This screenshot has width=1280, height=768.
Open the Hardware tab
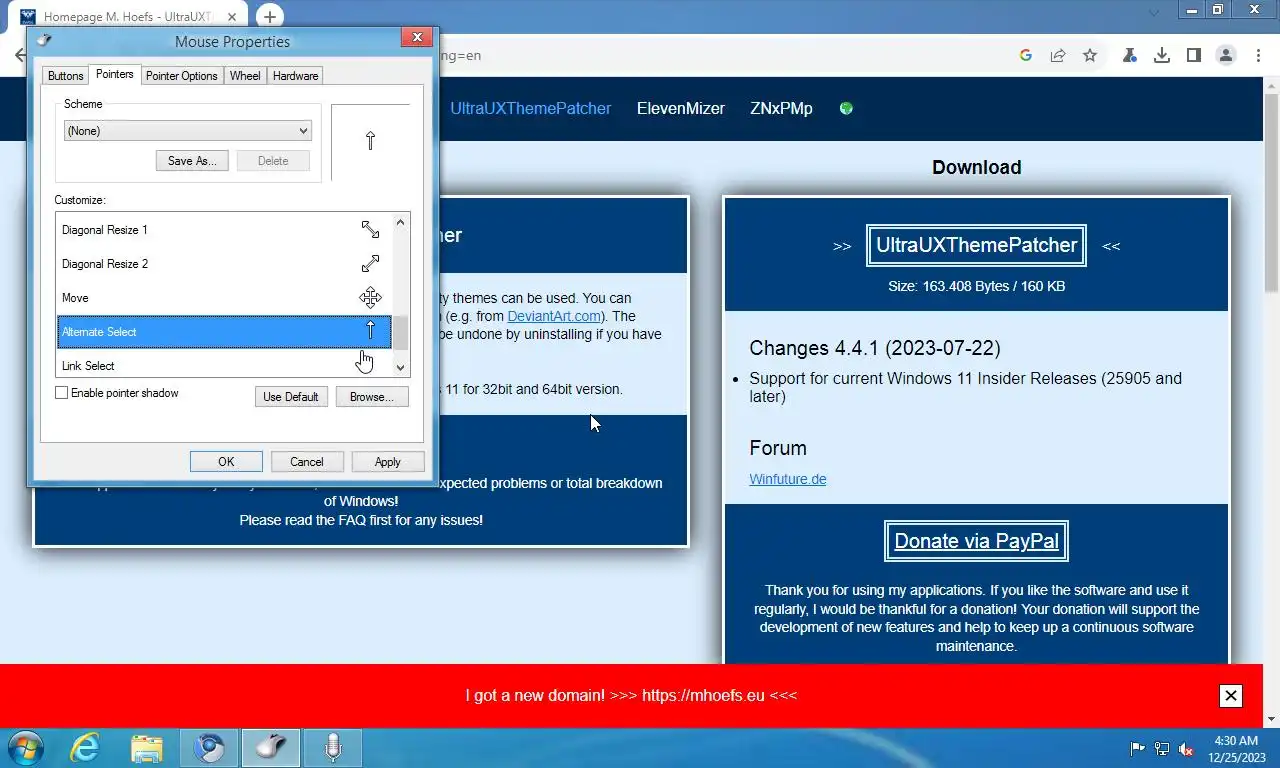296,76
